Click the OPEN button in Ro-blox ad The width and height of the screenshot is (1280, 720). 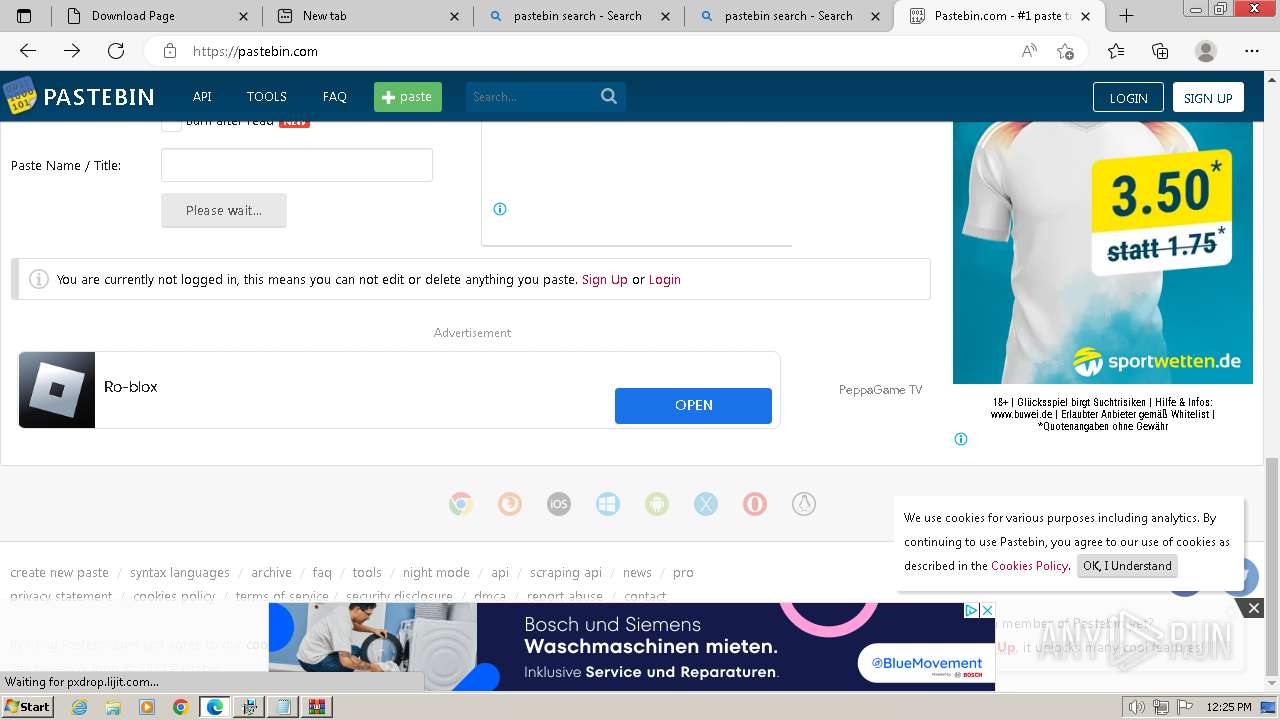tap(693, 405)
